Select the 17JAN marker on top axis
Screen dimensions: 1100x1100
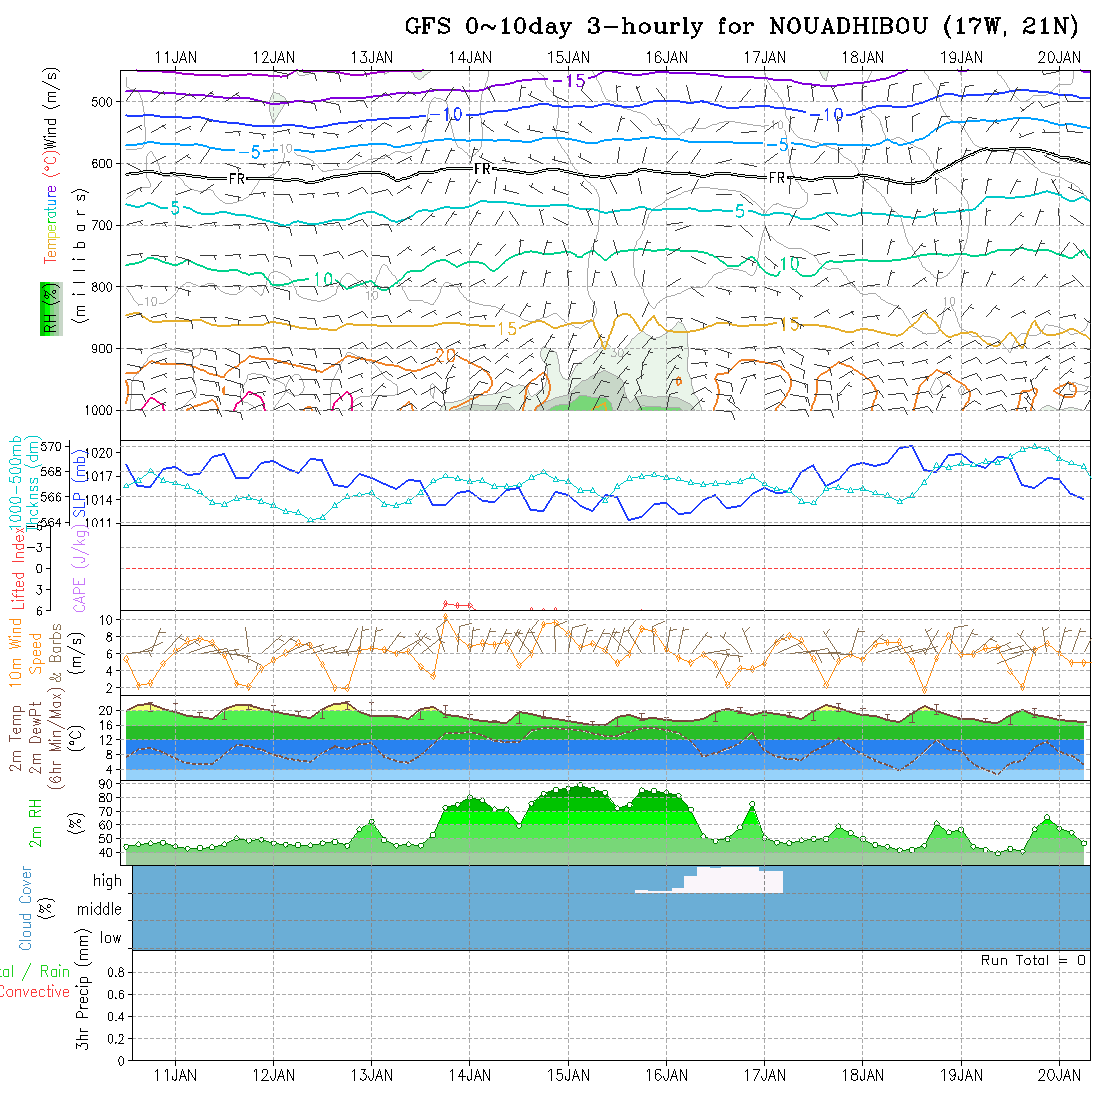765,57
